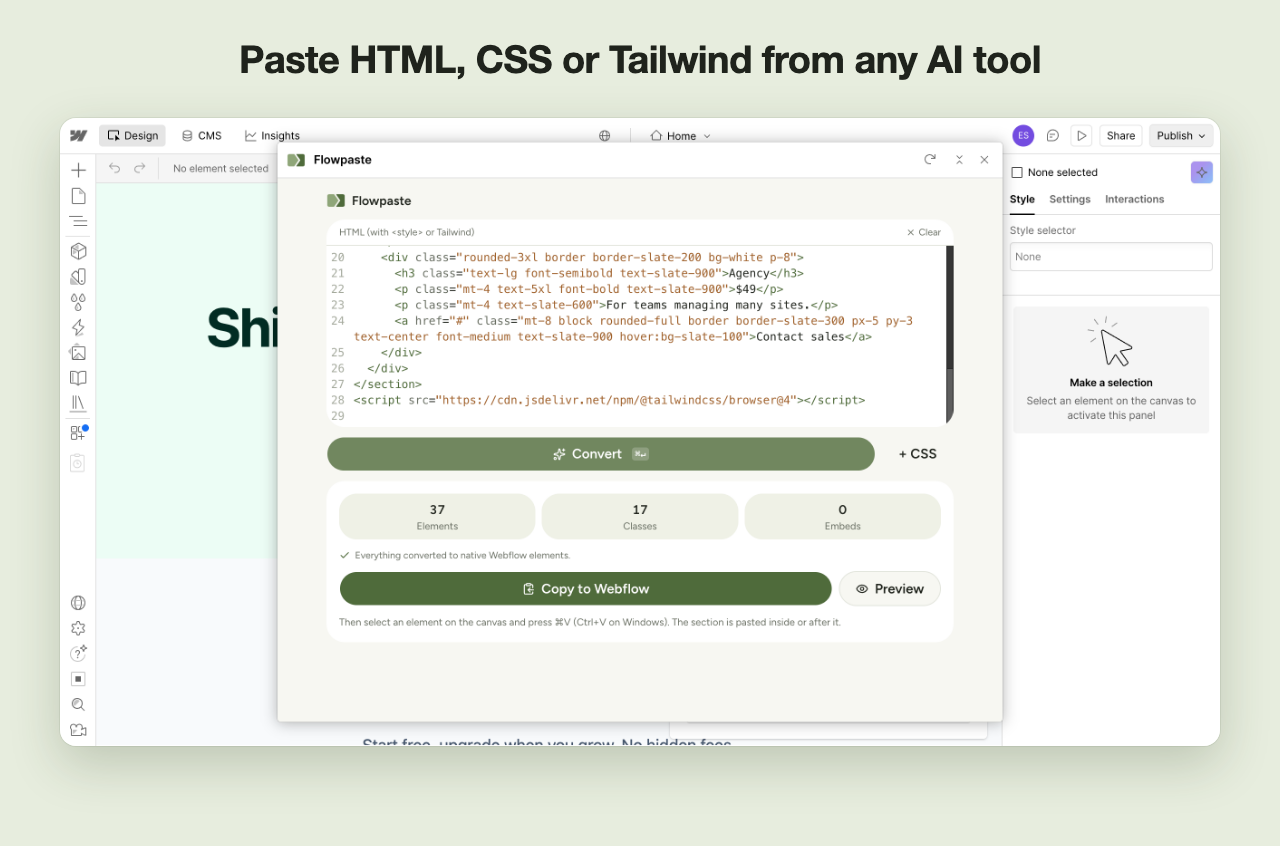The height and width of the screenshot is (846, 1280).
Task: Click Copy to Webflow button
Action: 585,589
